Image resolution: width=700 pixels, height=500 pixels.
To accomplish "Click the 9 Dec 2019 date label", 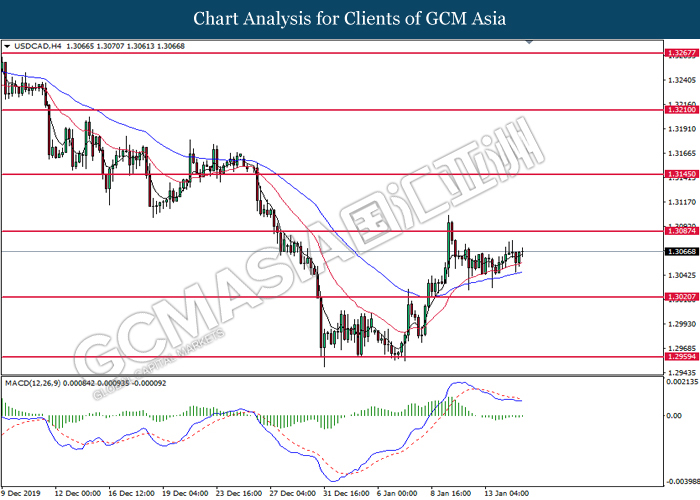I will [21, 493].
